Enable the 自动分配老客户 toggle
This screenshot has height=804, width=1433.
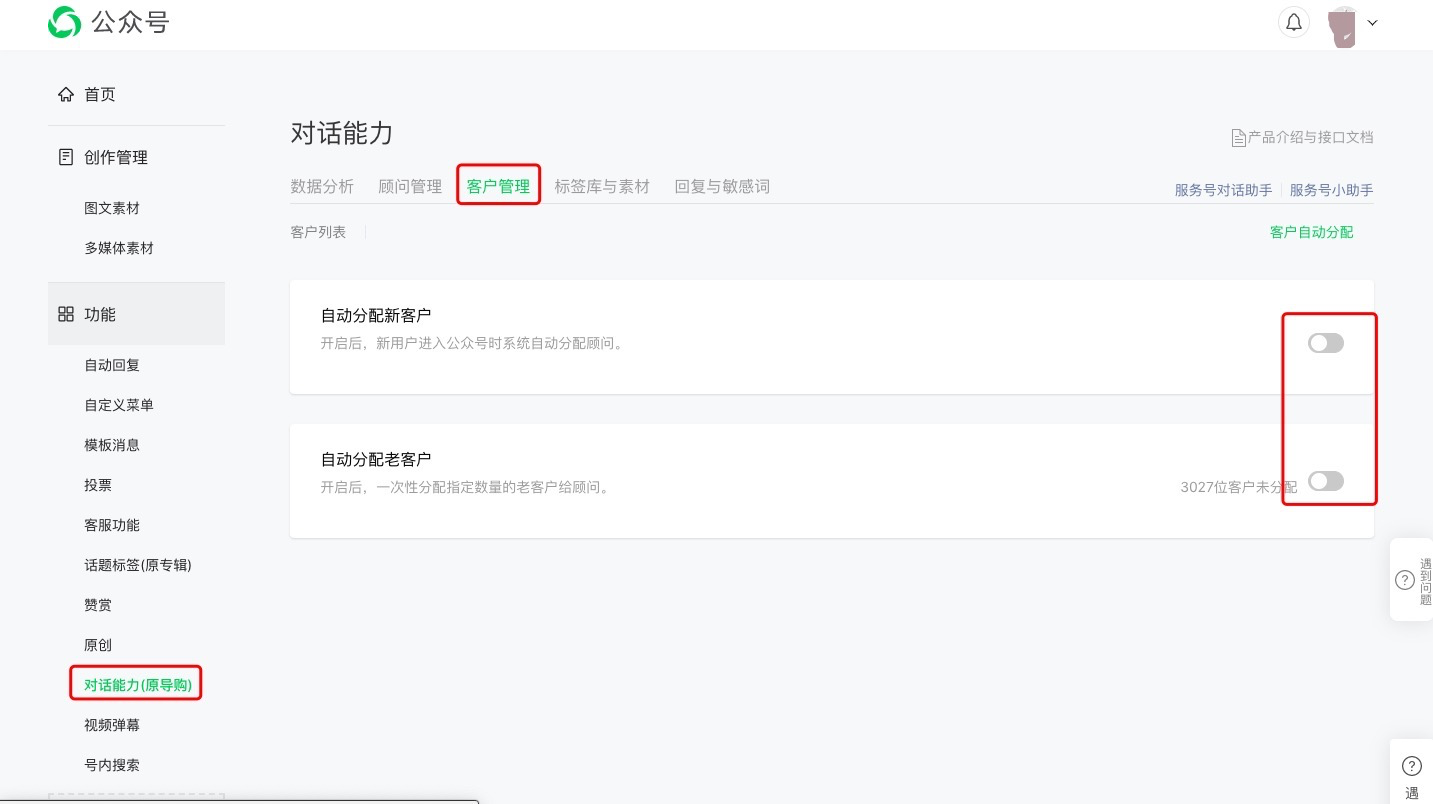tap(1325, 481)
